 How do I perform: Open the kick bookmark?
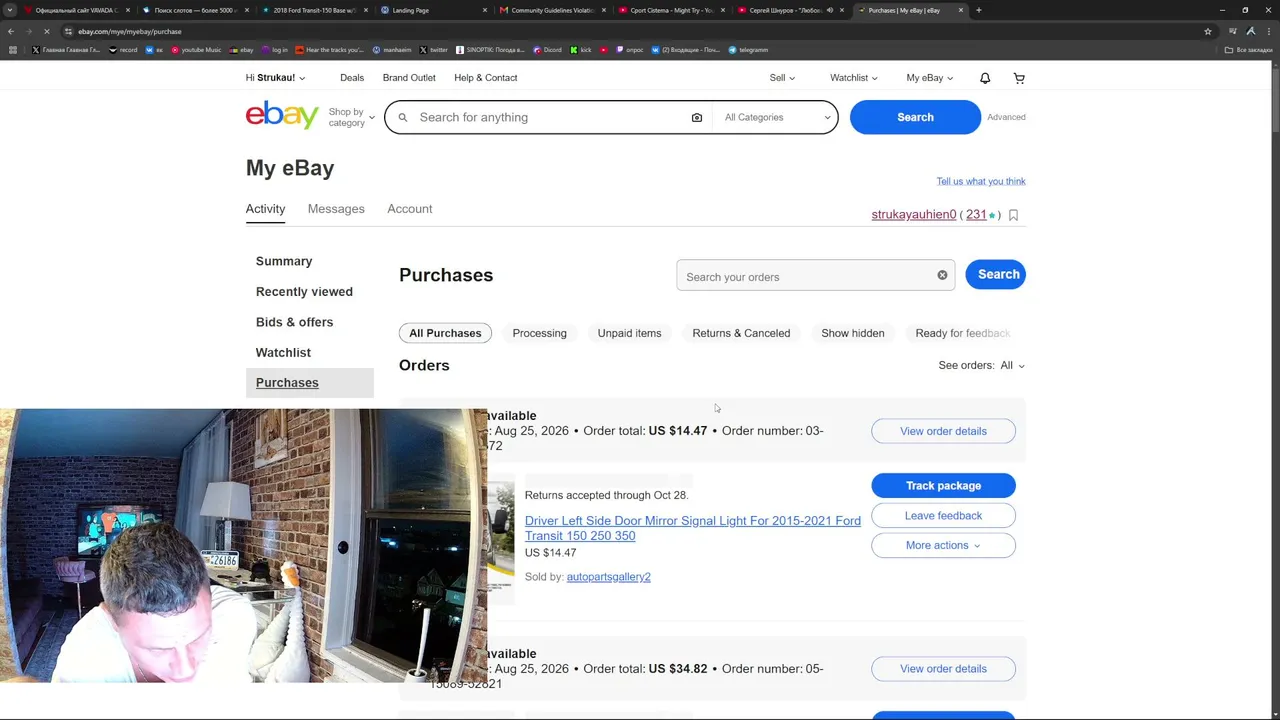(581, 50)
